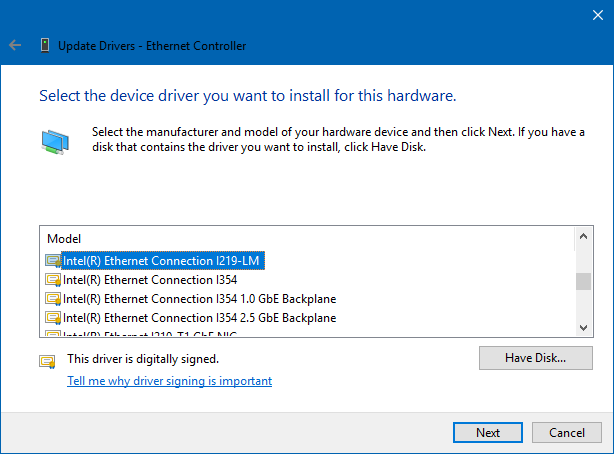This screenshot has height=454, width=614.
Task: Pick the I354 2.5 GbE Backplane driver
Action: (x=199, y=318)
